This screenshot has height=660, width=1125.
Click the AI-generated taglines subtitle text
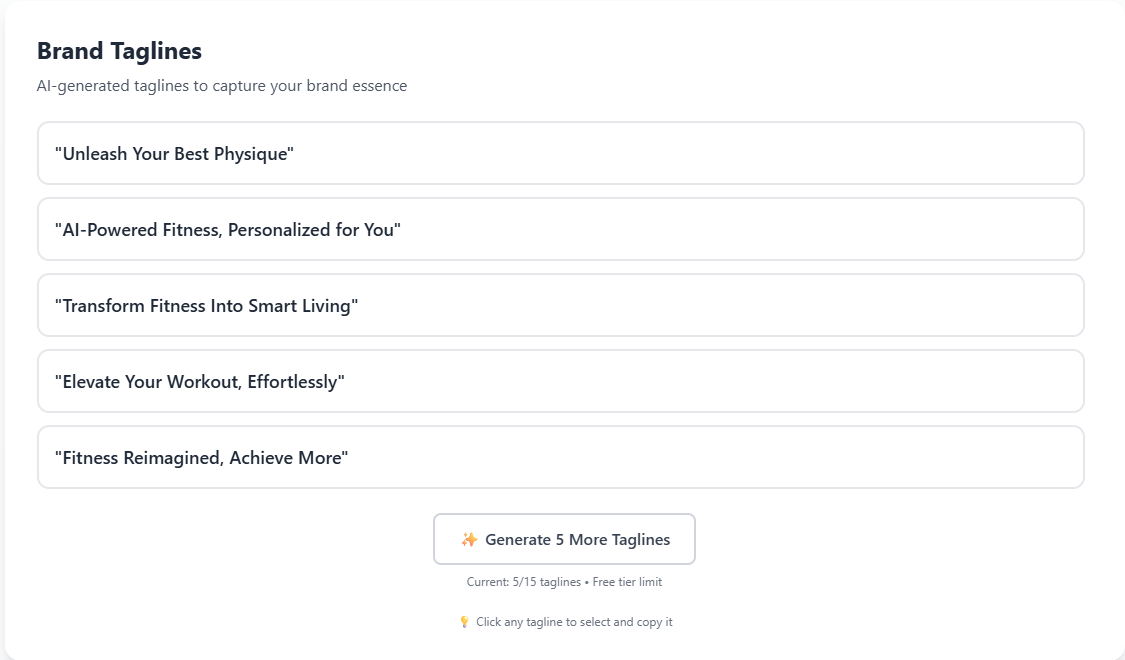pyautogui.click(x=222, y=86)
